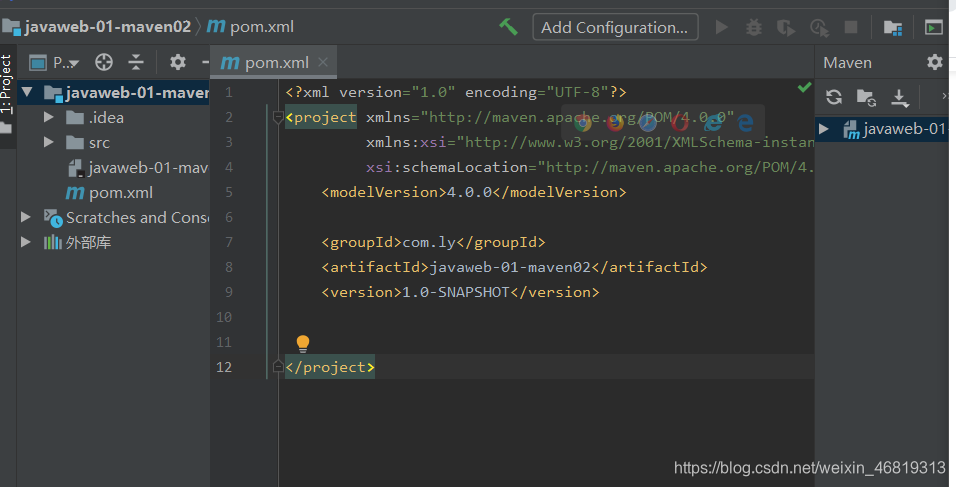Expand the .idea folder
Screen dimensions: 956x487
click(49, 117)
